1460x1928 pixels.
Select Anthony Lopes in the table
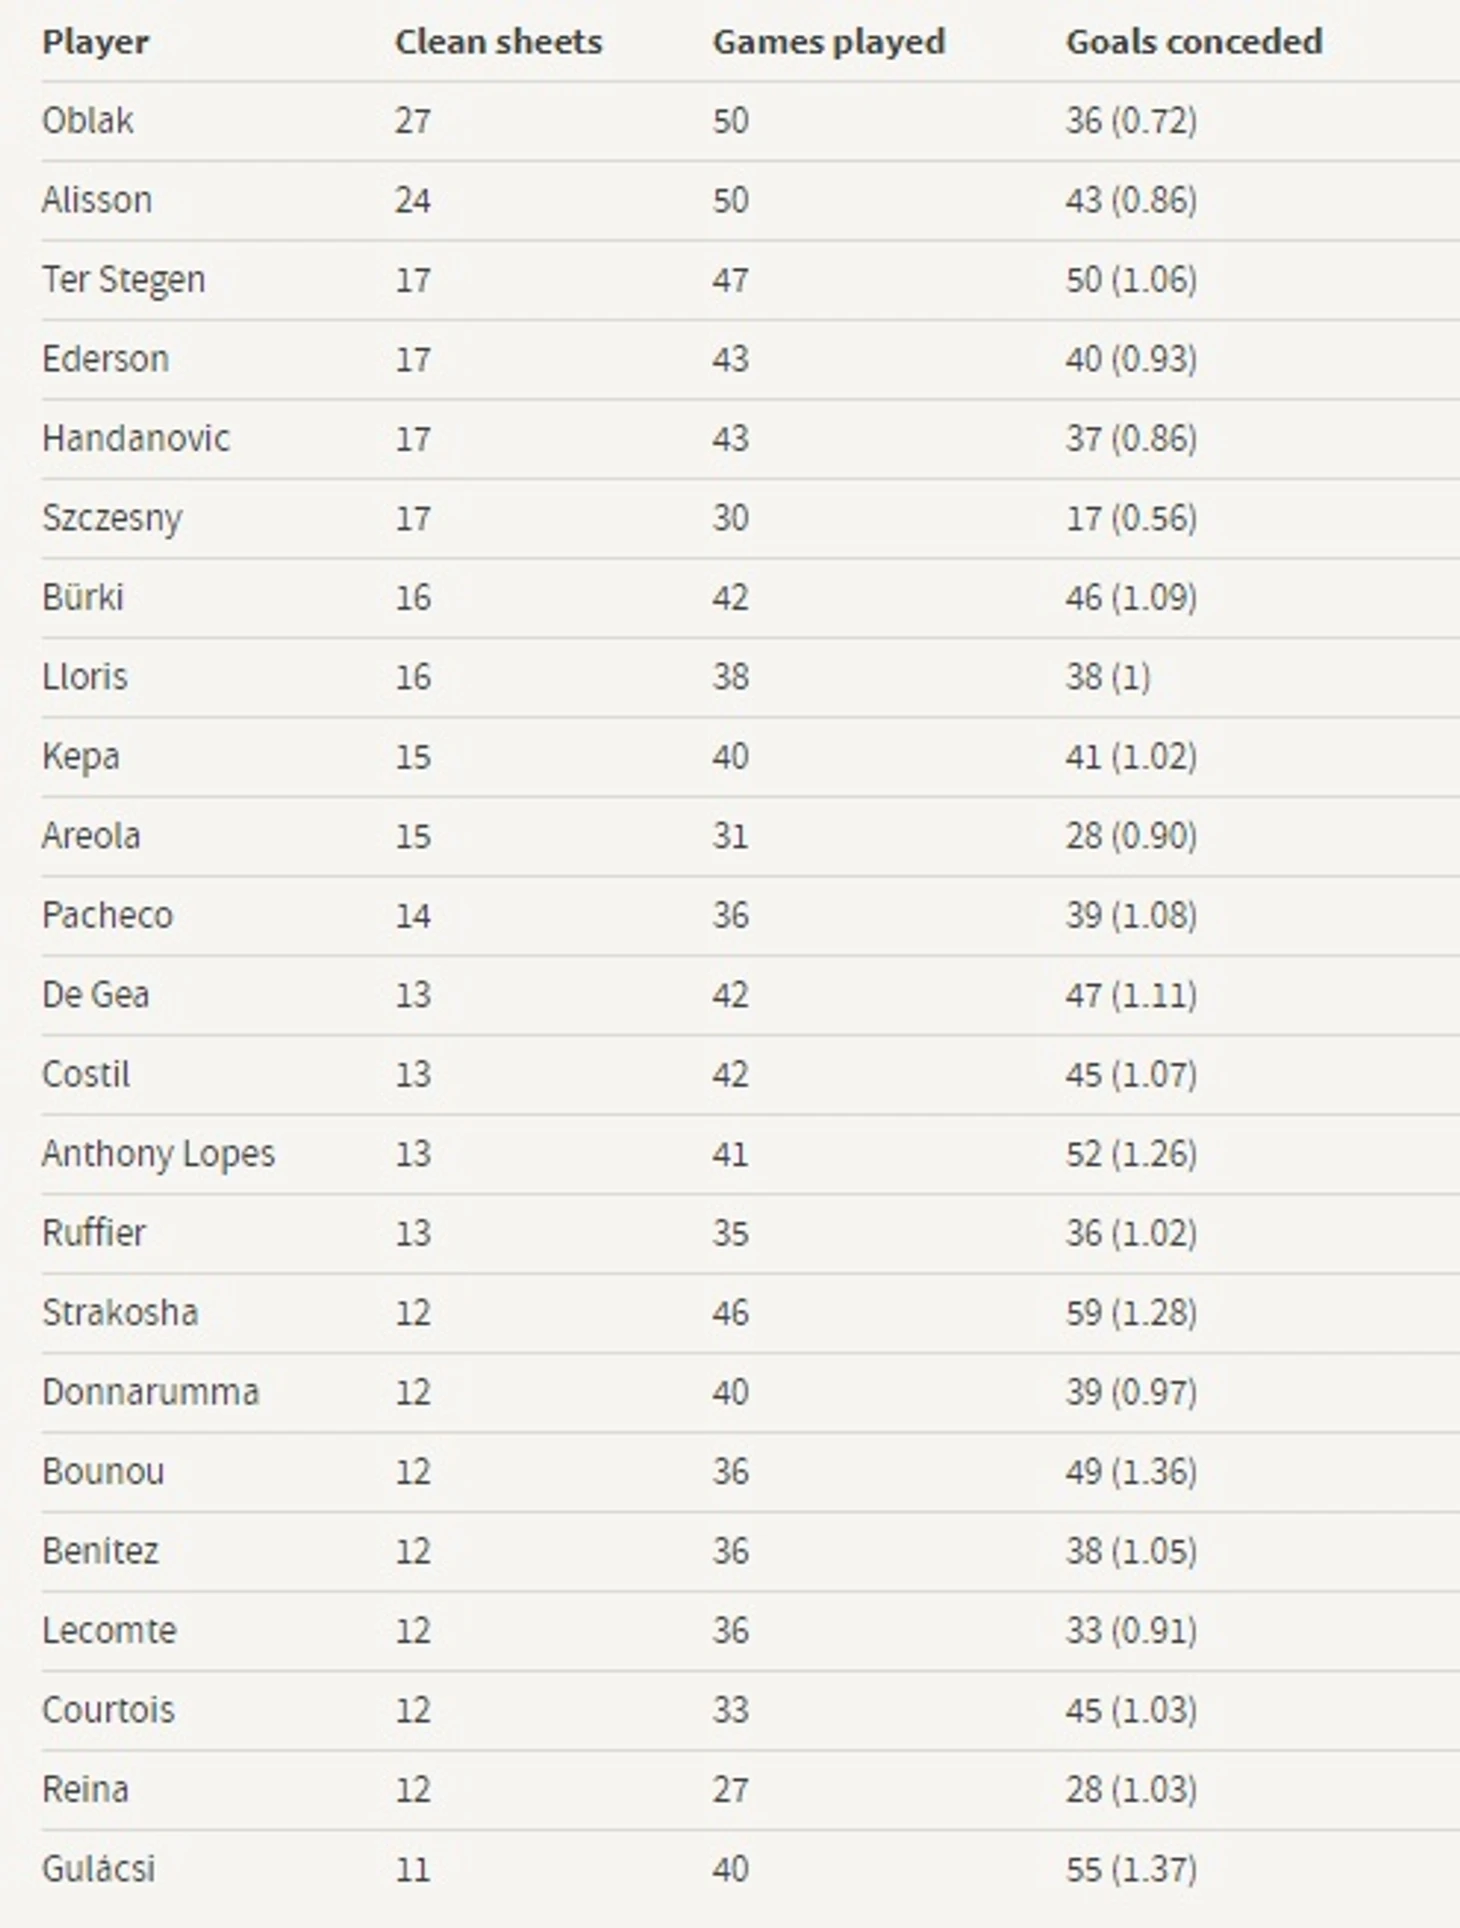[158, 1154]
